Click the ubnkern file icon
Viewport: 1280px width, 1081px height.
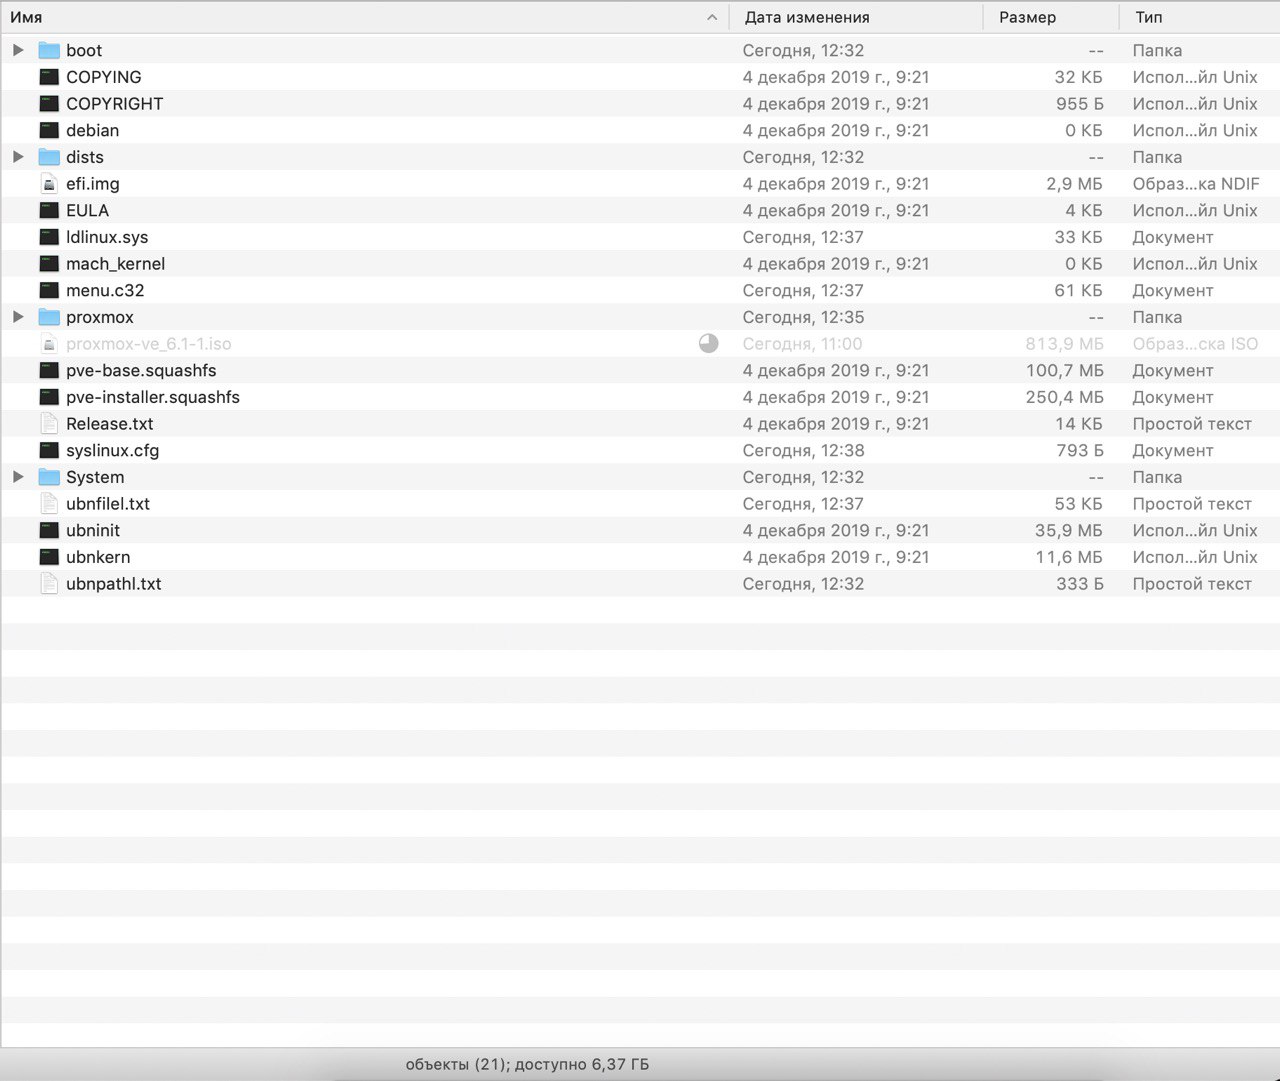coord(49,557)
